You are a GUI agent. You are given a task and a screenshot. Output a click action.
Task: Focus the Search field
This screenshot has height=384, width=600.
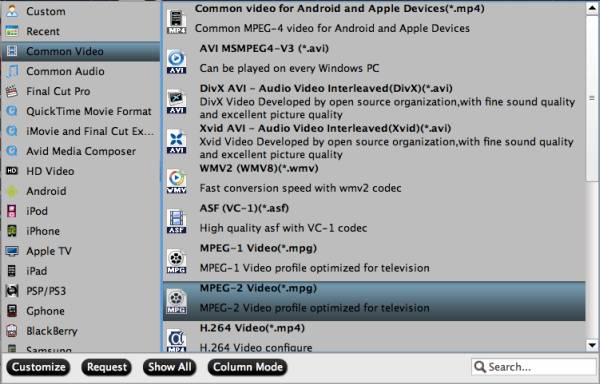pos(533,367)
